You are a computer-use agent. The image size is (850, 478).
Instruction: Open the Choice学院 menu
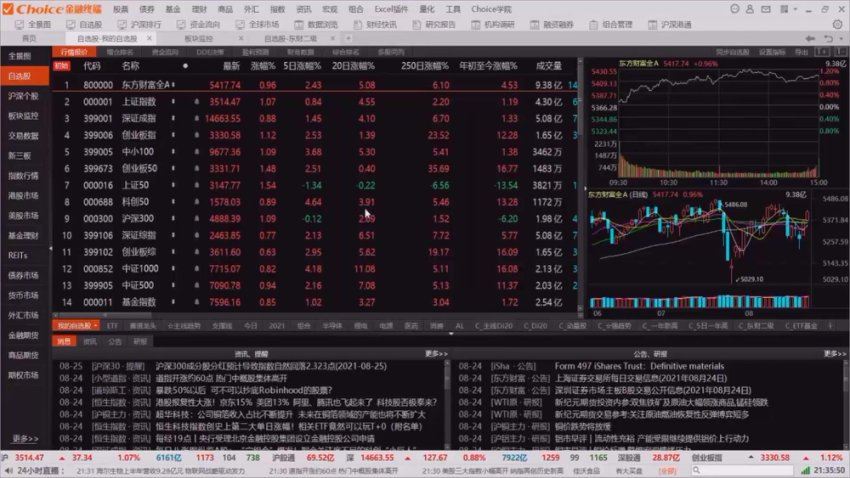pos(491,9)
